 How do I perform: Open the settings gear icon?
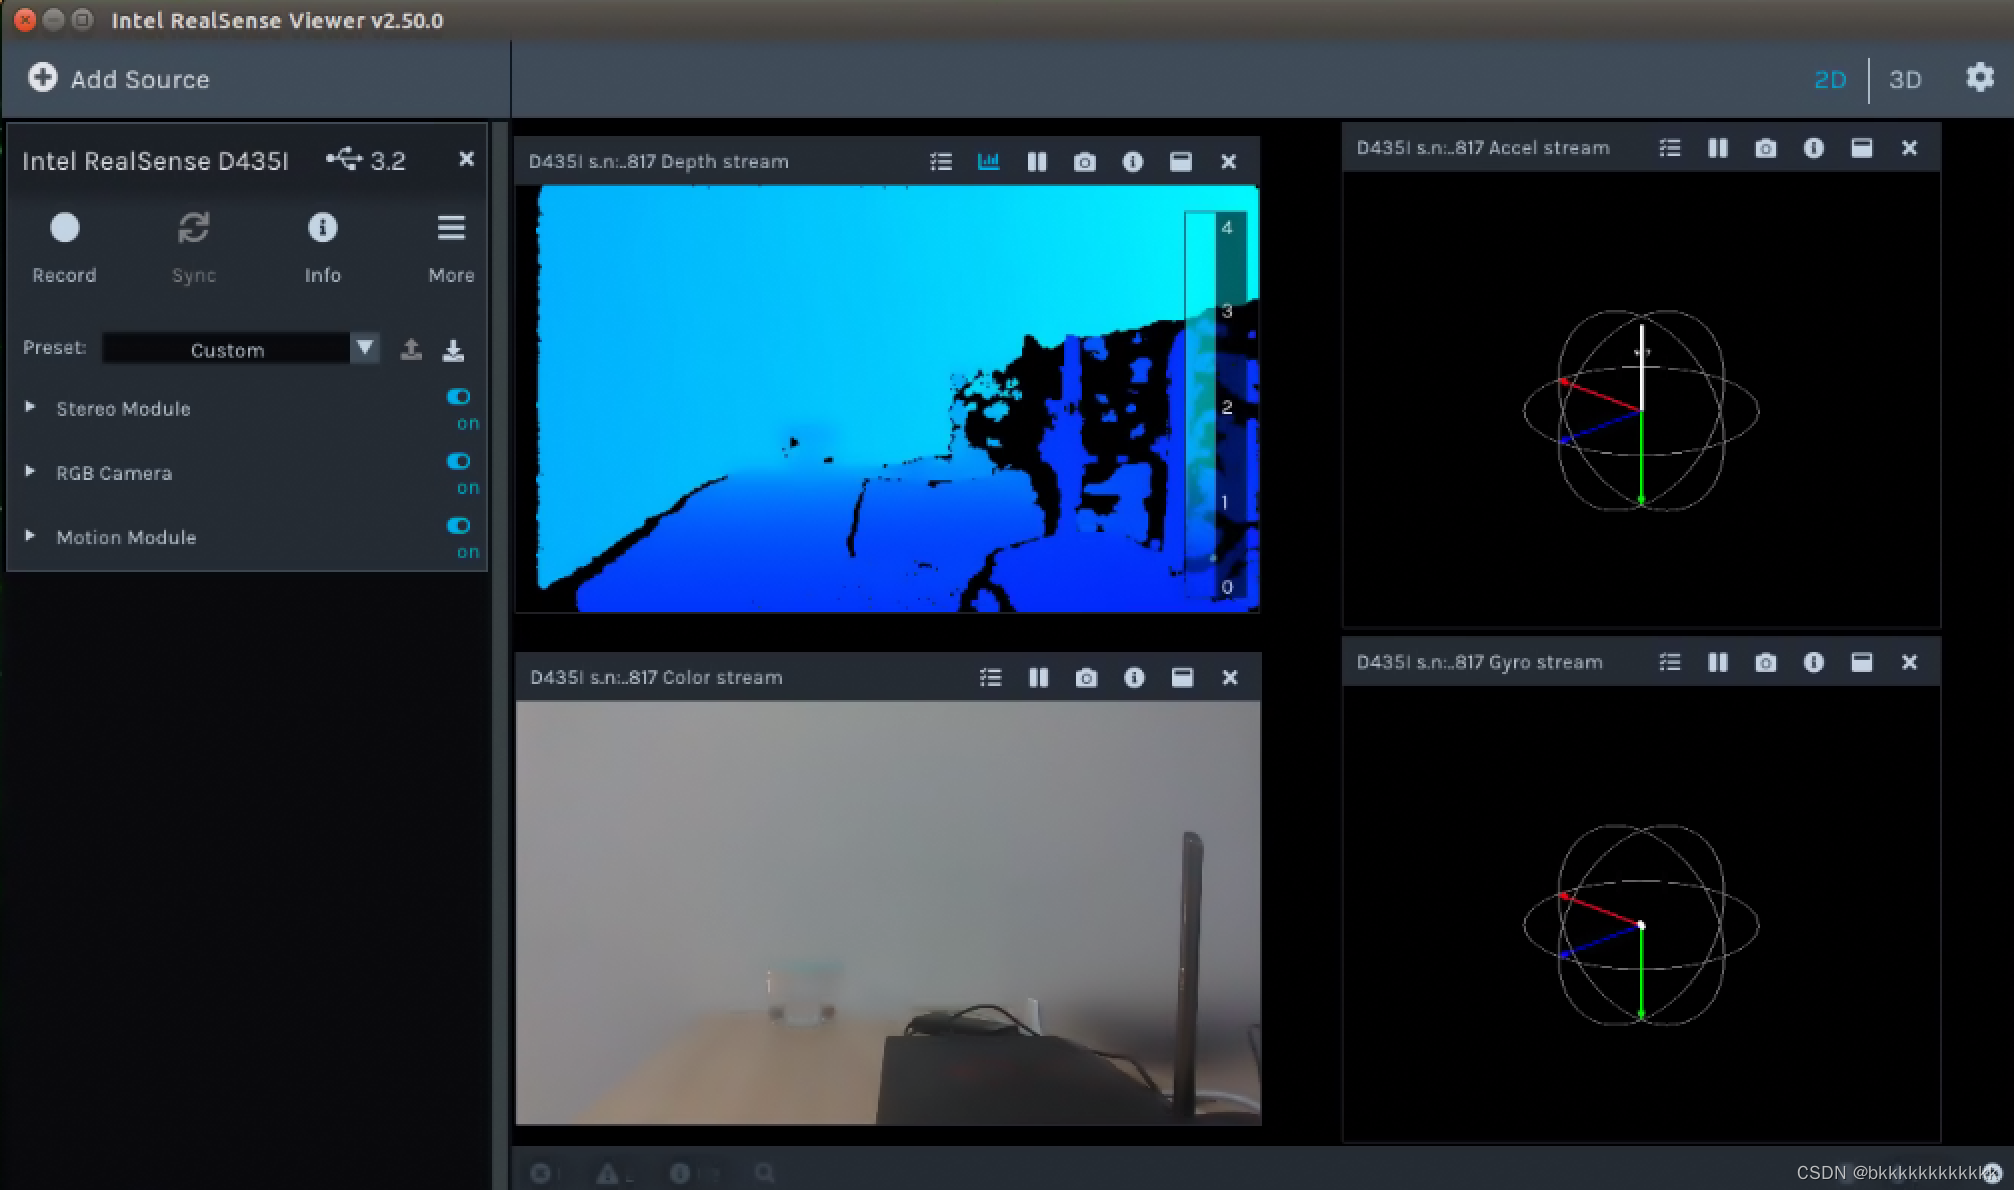coord(1980,77)
